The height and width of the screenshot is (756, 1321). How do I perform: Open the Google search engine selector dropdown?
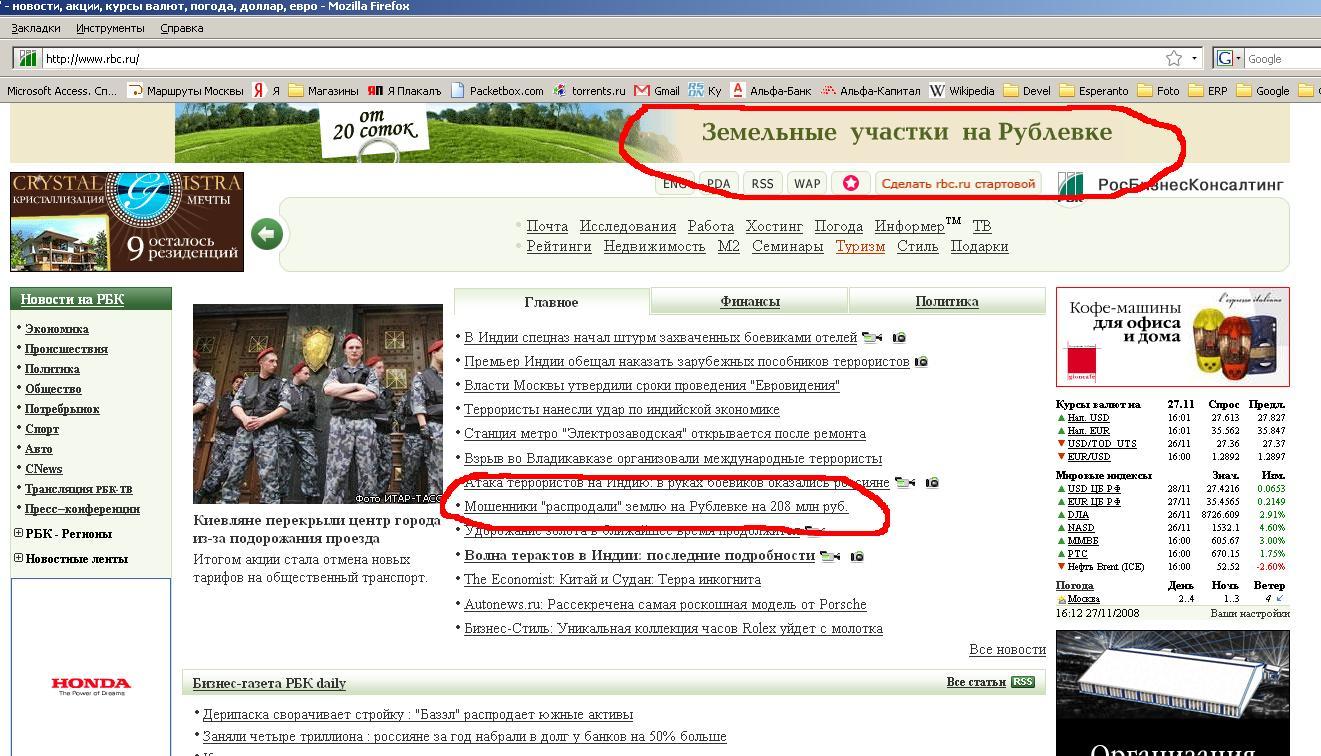coord(1229,58)
